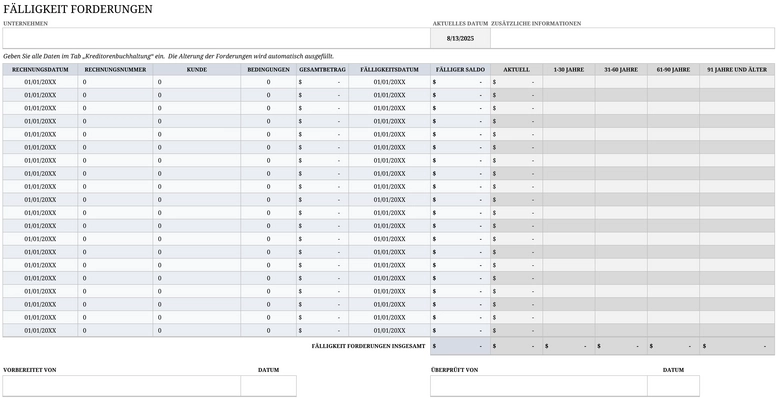Click the Zusätzliche Informationen label
The image size is (777, 399).
point(536,23)
